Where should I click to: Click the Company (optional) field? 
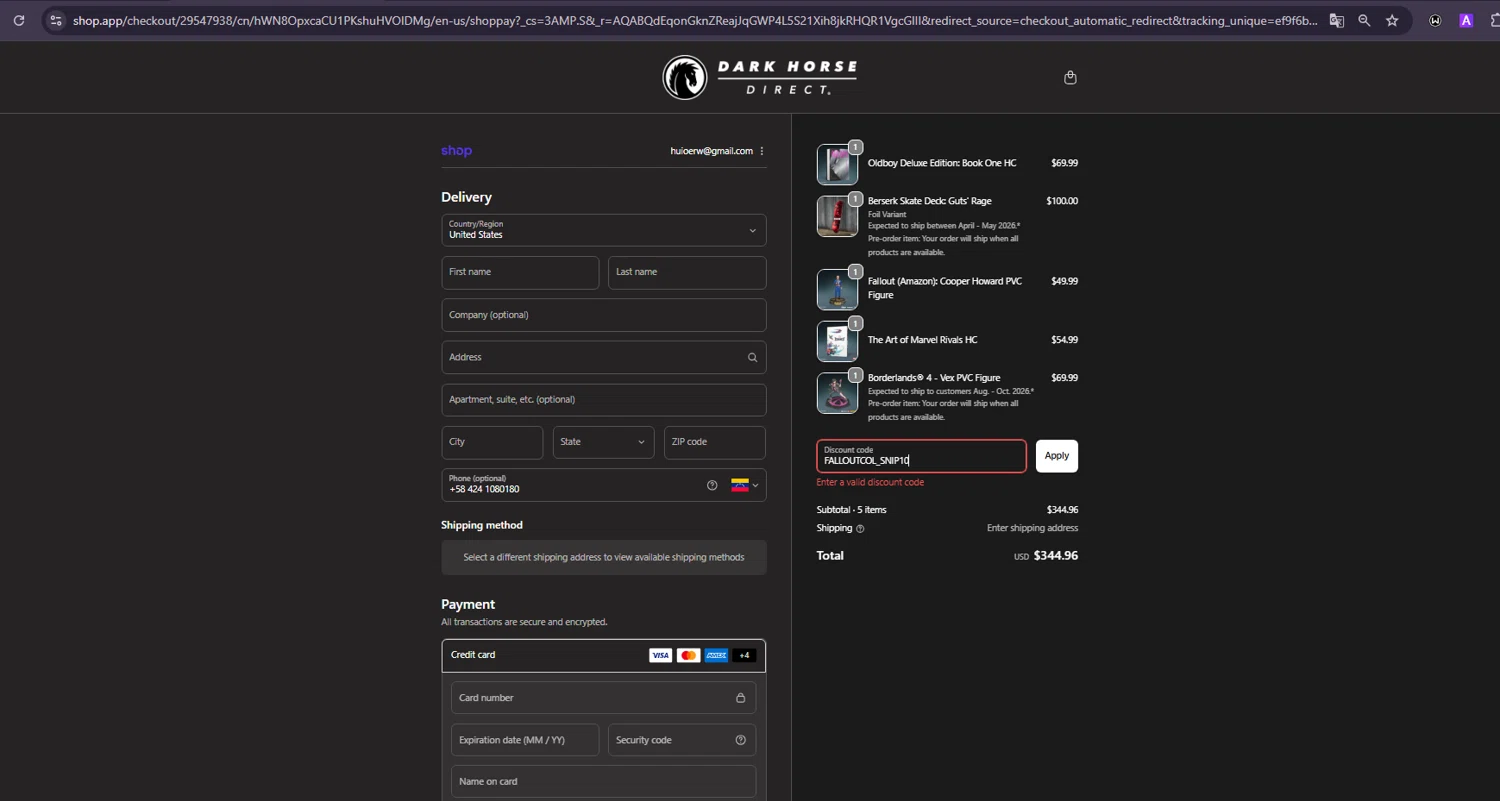point(604,315)
